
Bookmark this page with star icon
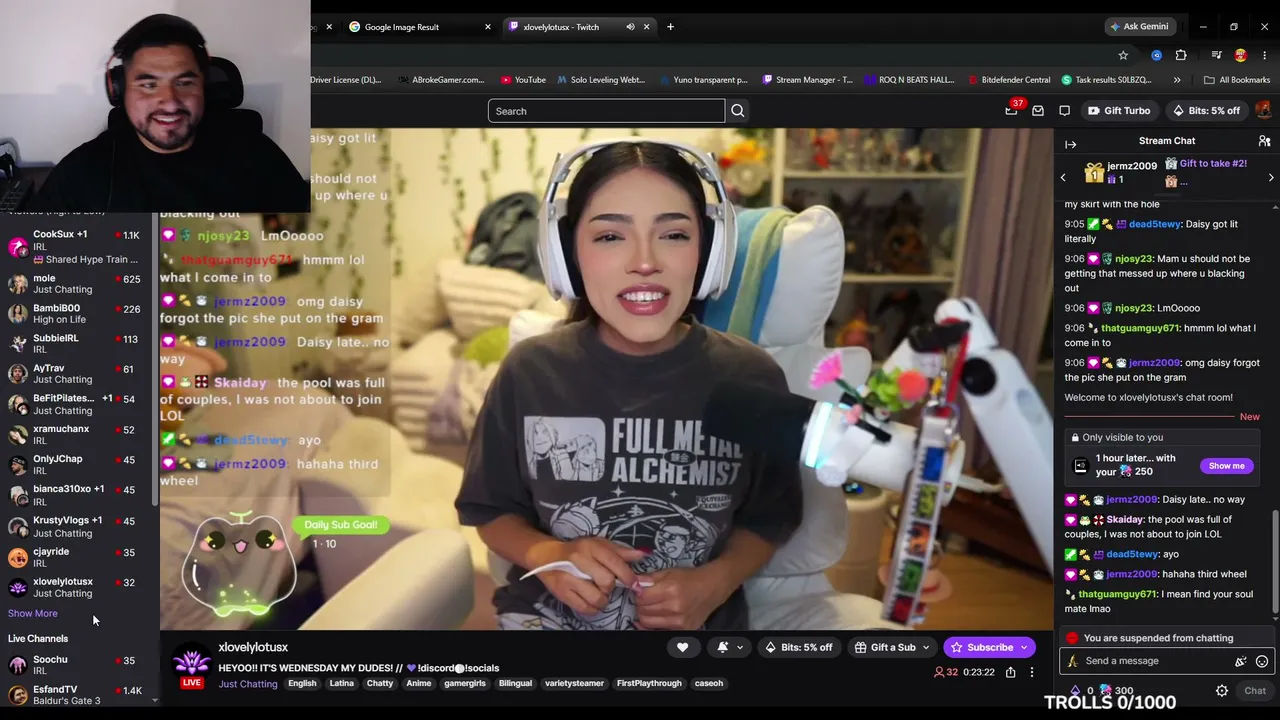pyautogui.click(x=1123, y=55)
